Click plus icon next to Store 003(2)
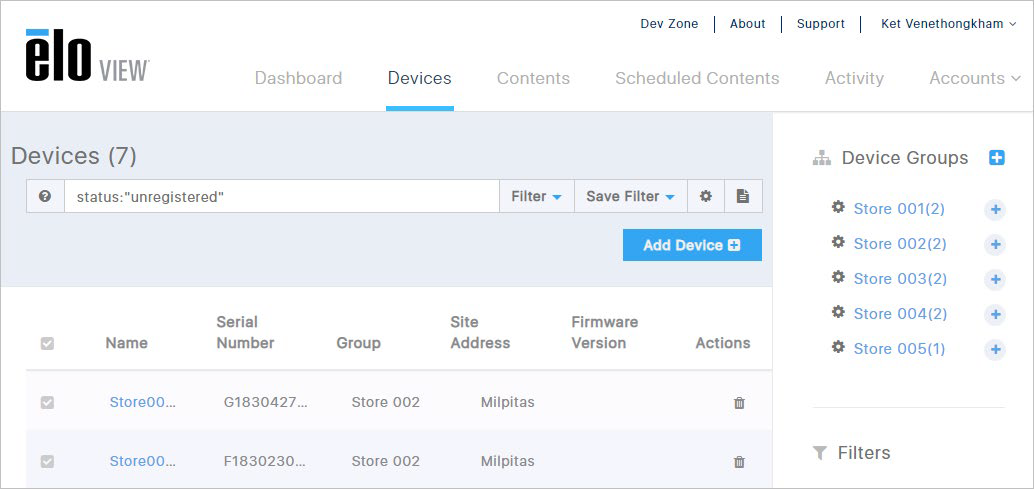 (995, 280)
